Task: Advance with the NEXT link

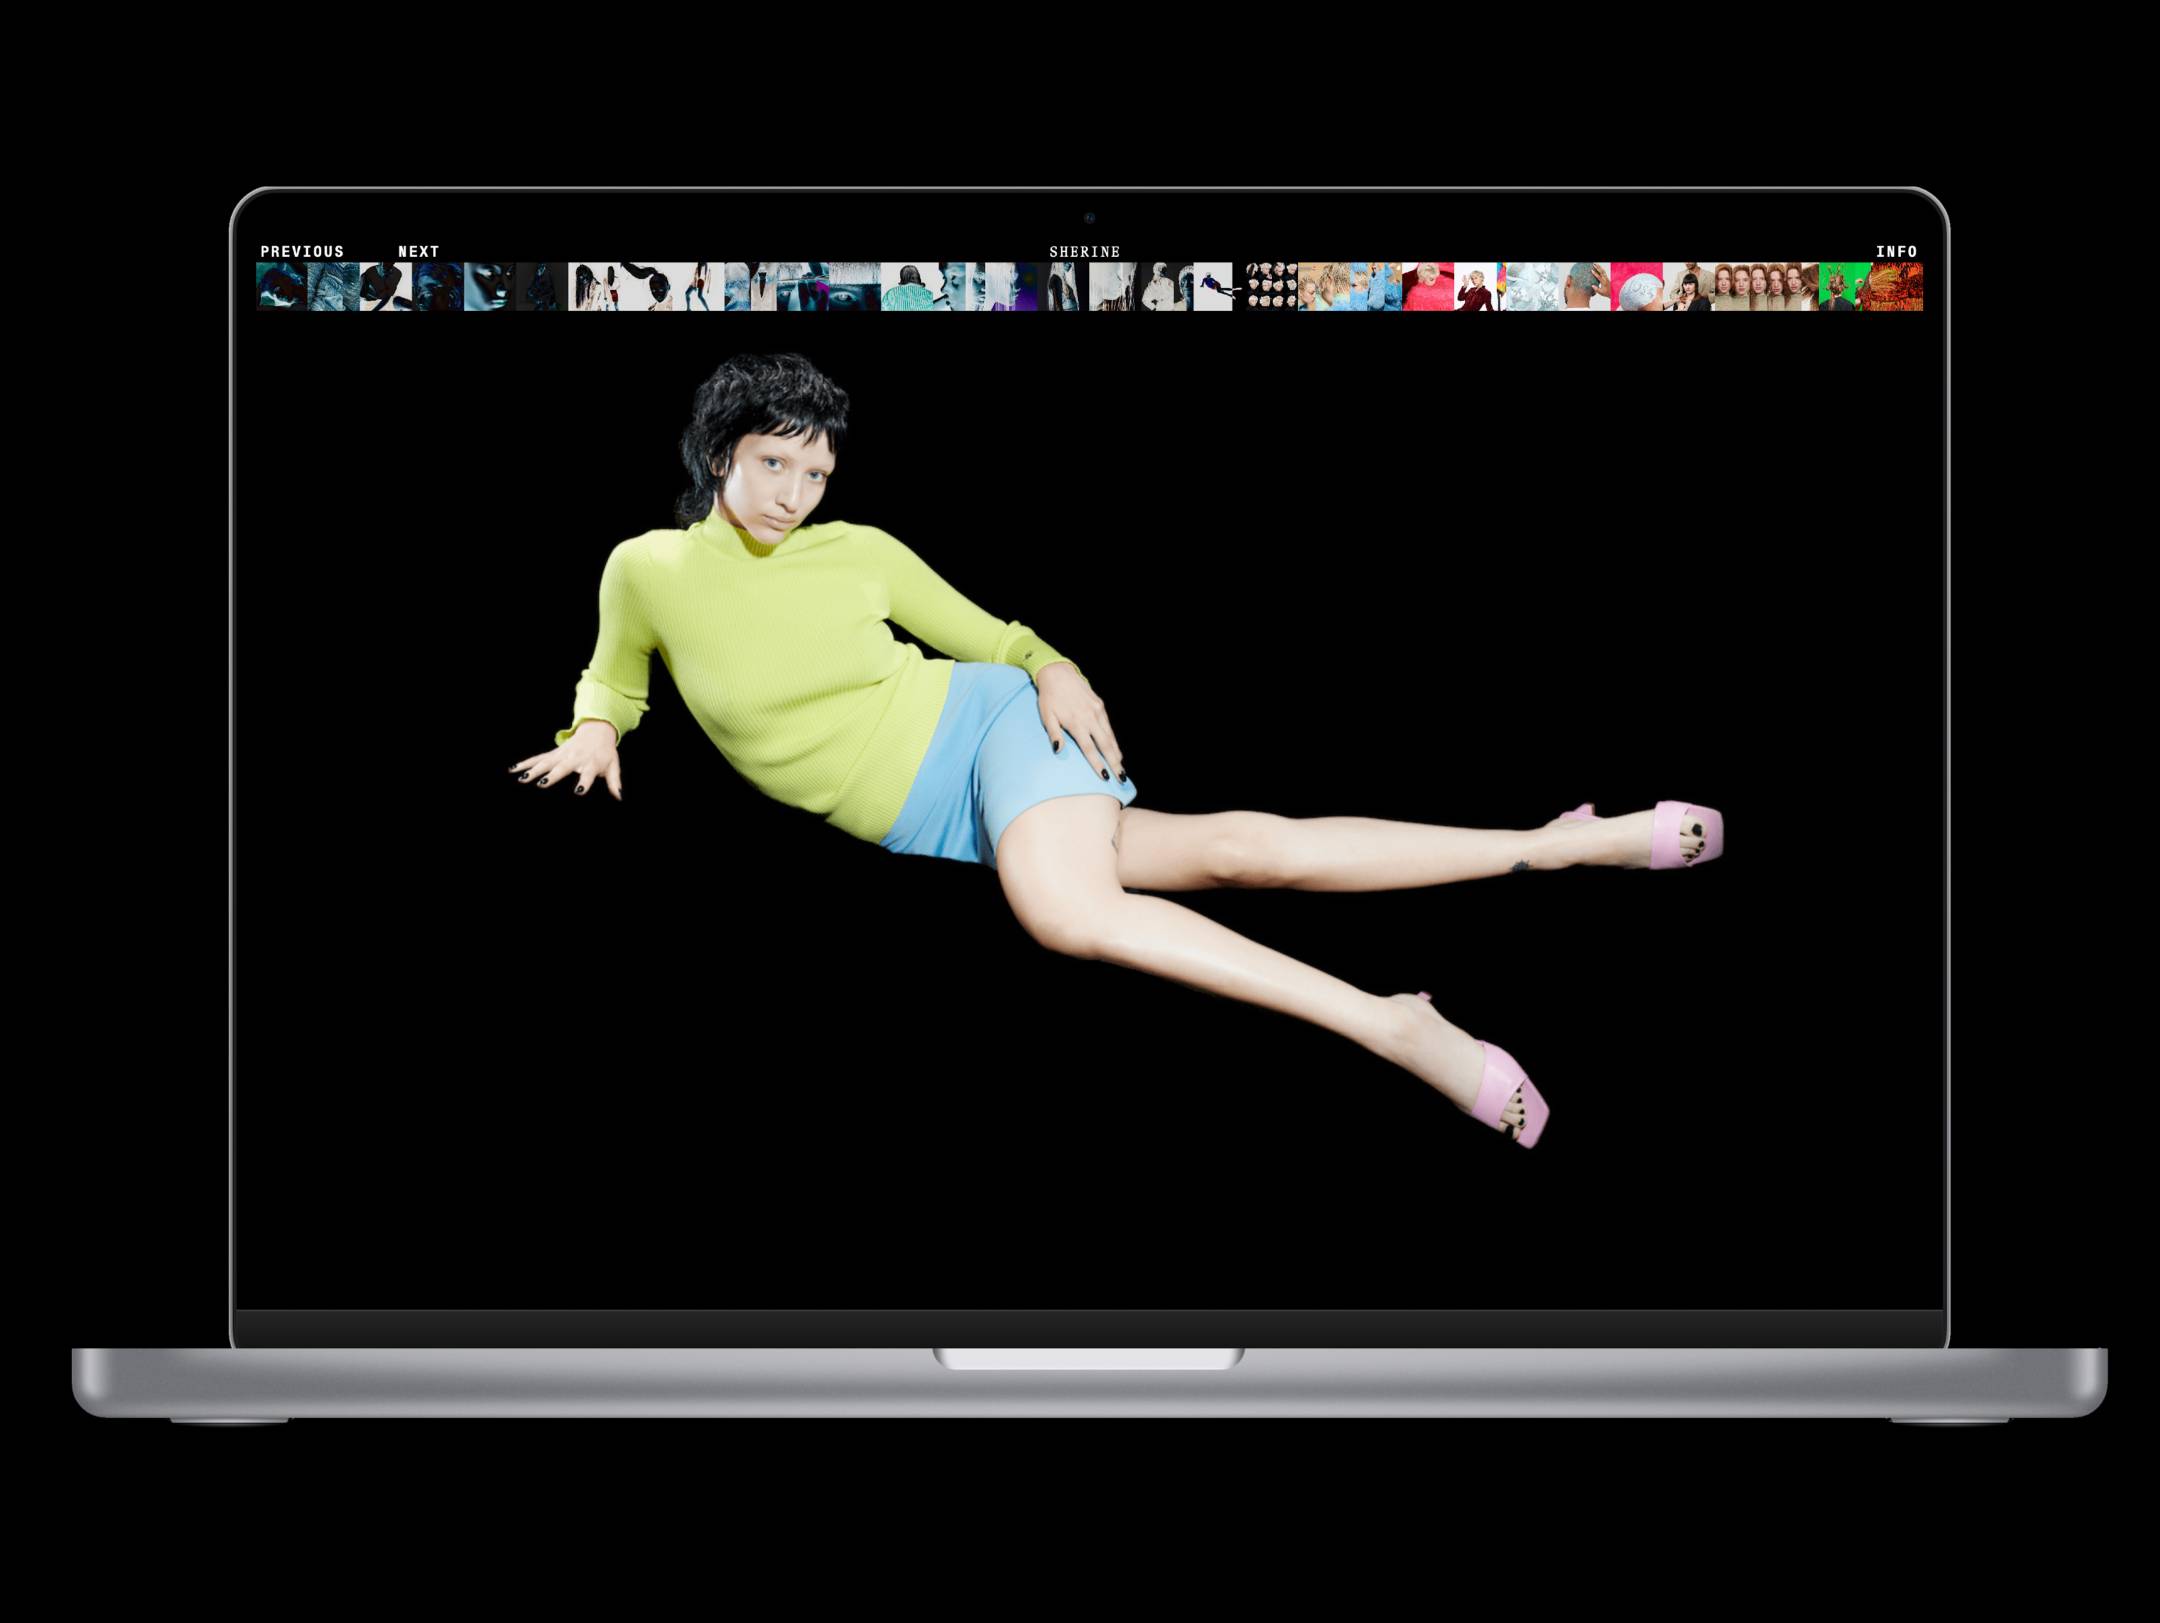Action: 418,251
